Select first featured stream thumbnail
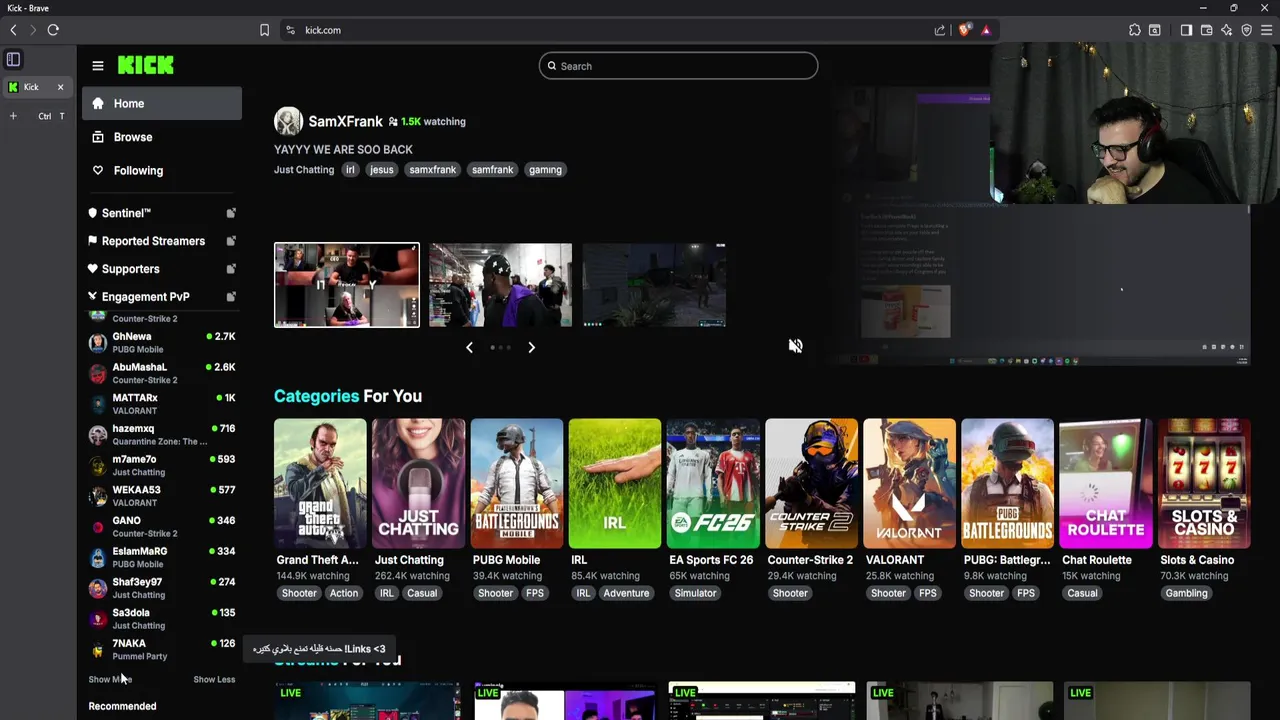 tap(347, 285)
